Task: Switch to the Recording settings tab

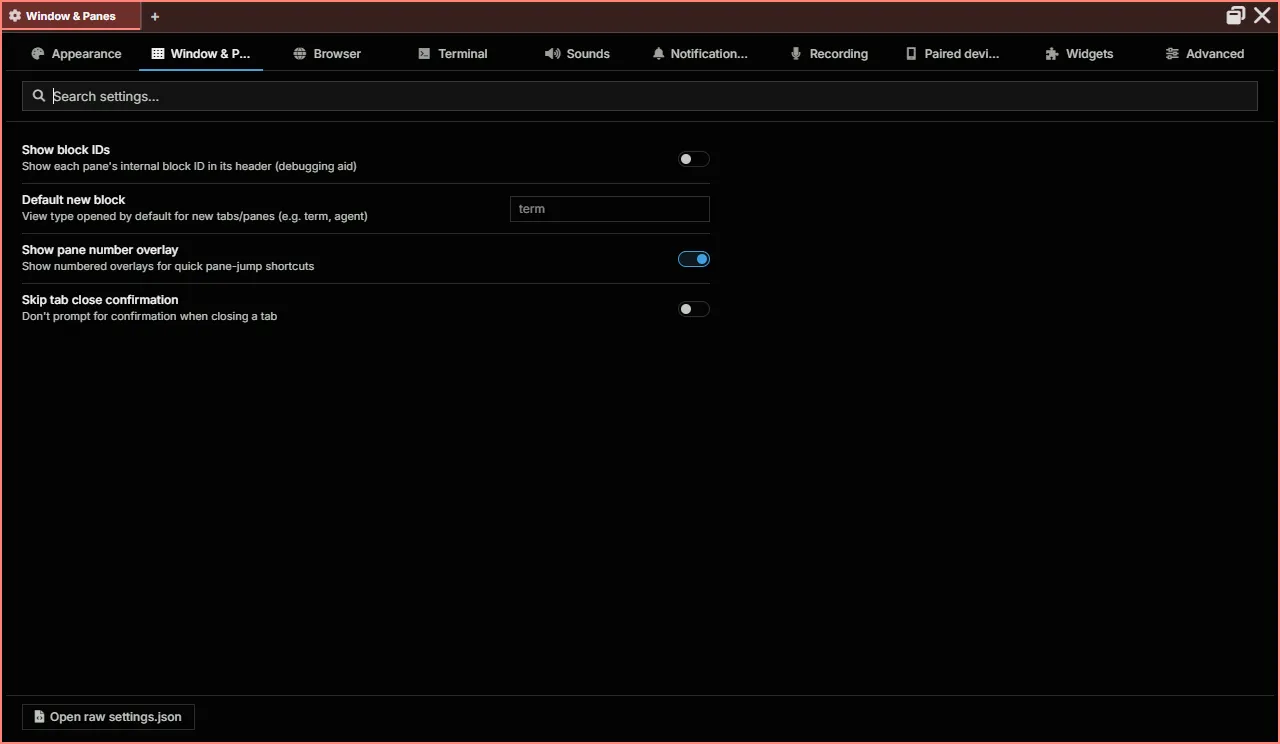Action: (x=829, y=54)
